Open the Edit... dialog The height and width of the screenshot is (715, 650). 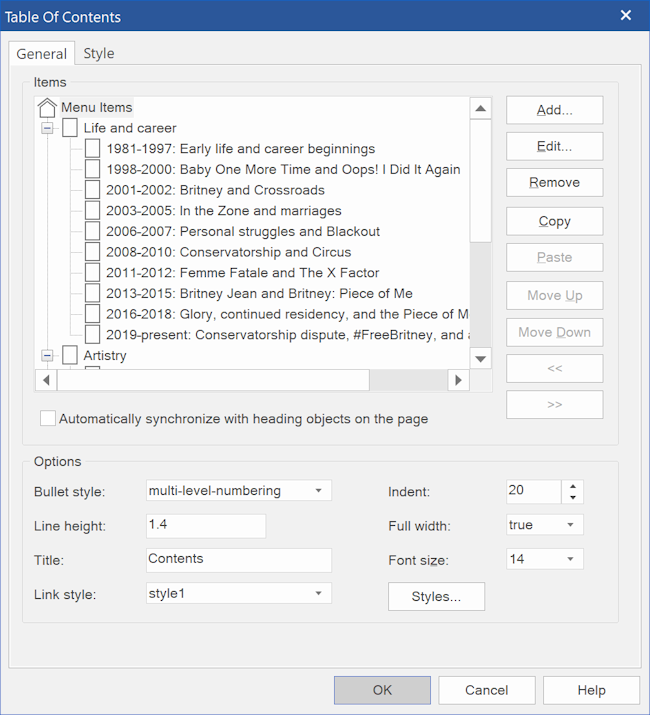click(x=555, y=146)
